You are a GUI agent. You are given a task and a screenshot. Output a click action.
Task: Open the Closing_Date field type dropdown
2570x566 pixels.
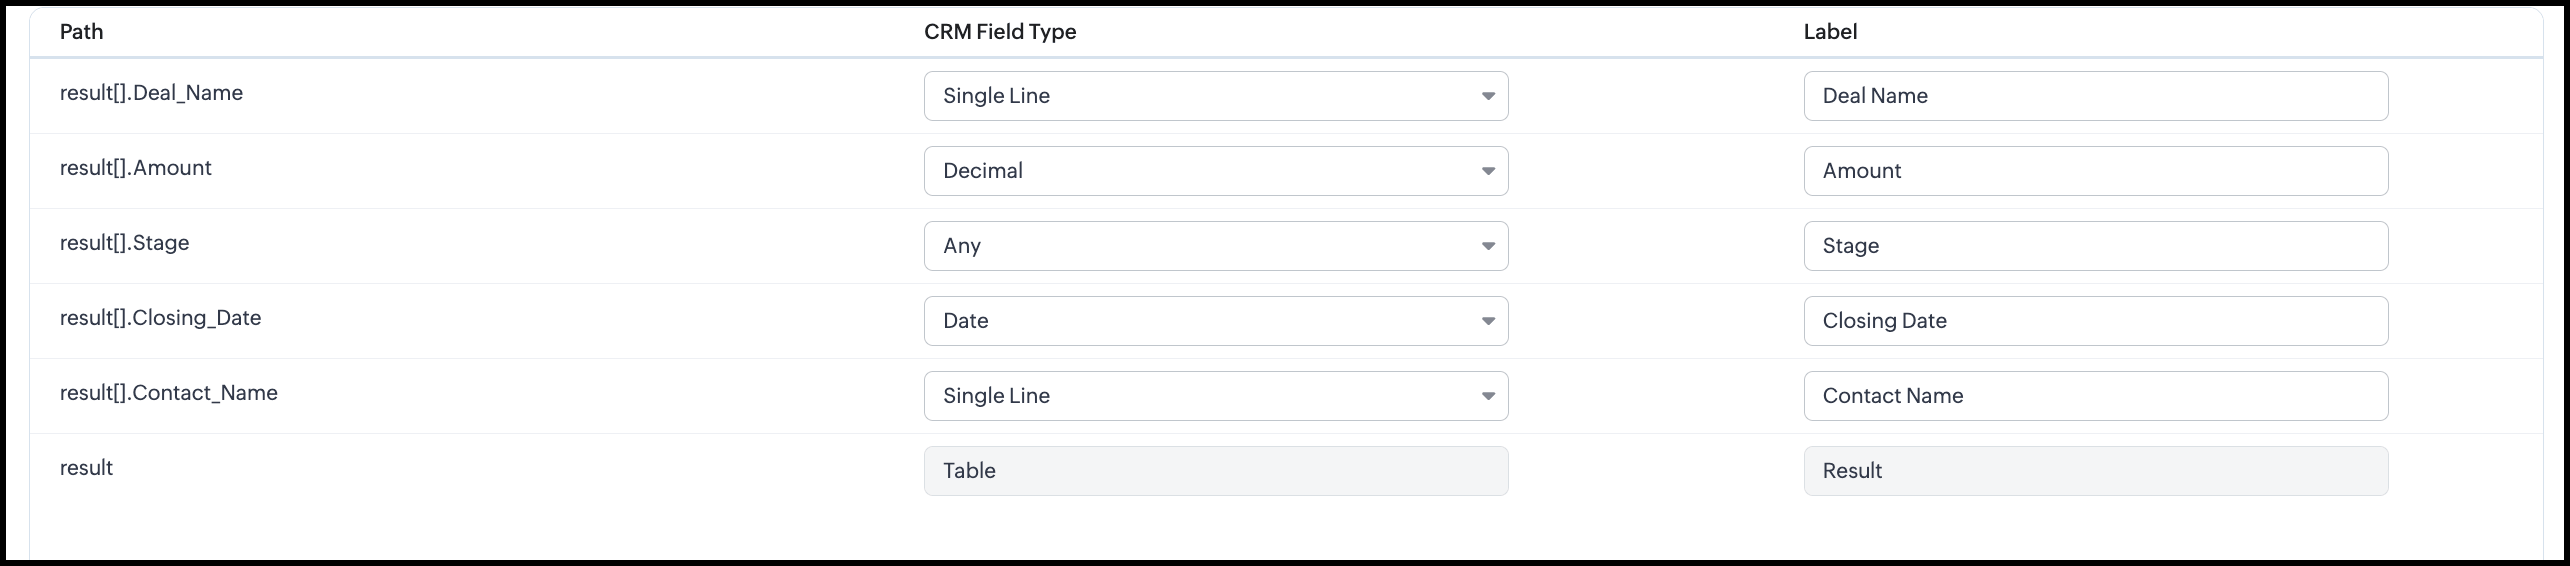pos(1215,321)
